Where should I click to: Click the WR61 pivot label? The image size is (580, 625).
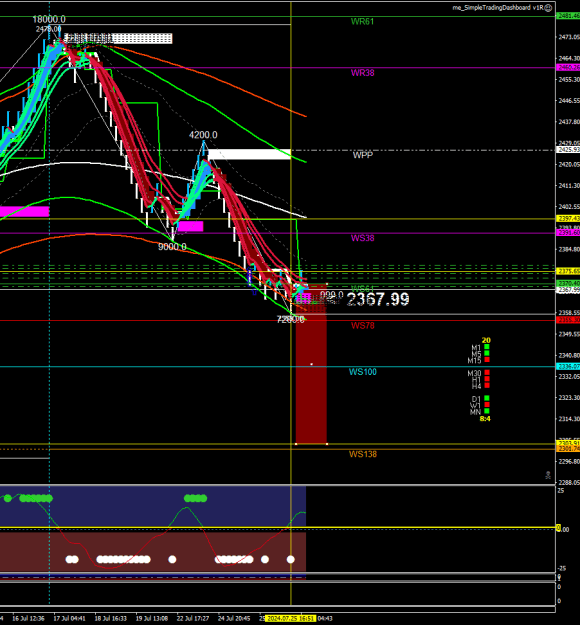coord(362,22)
